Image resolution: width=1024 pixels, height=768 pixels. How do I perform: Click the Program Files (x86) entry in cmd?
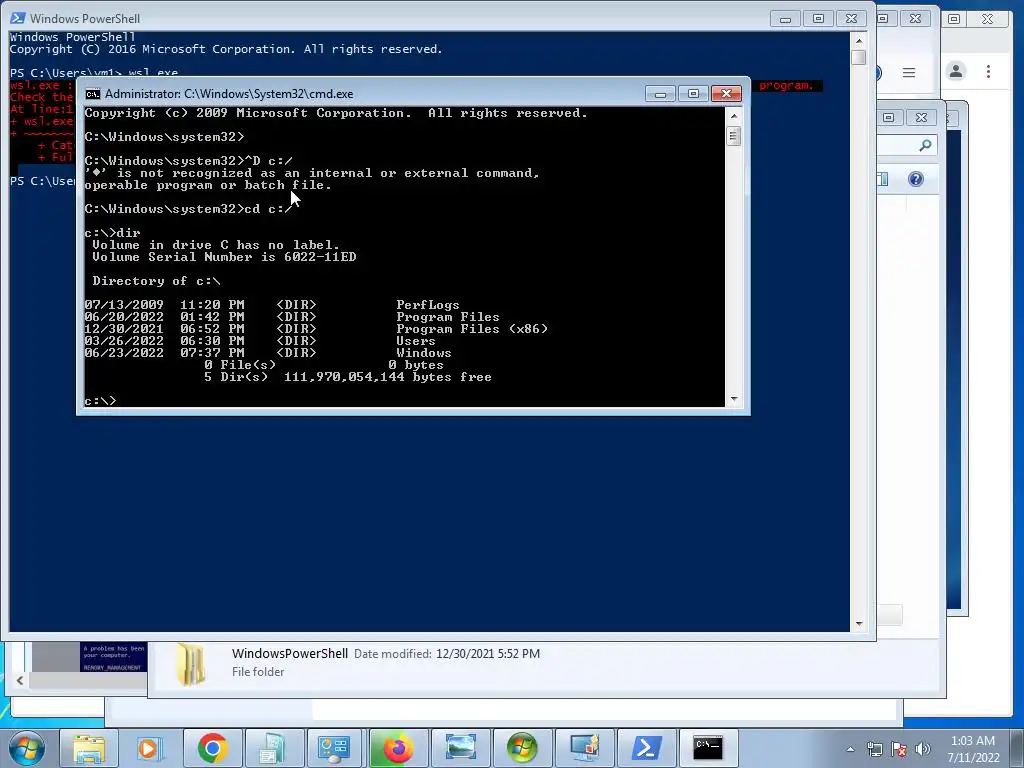pos(472,329)
